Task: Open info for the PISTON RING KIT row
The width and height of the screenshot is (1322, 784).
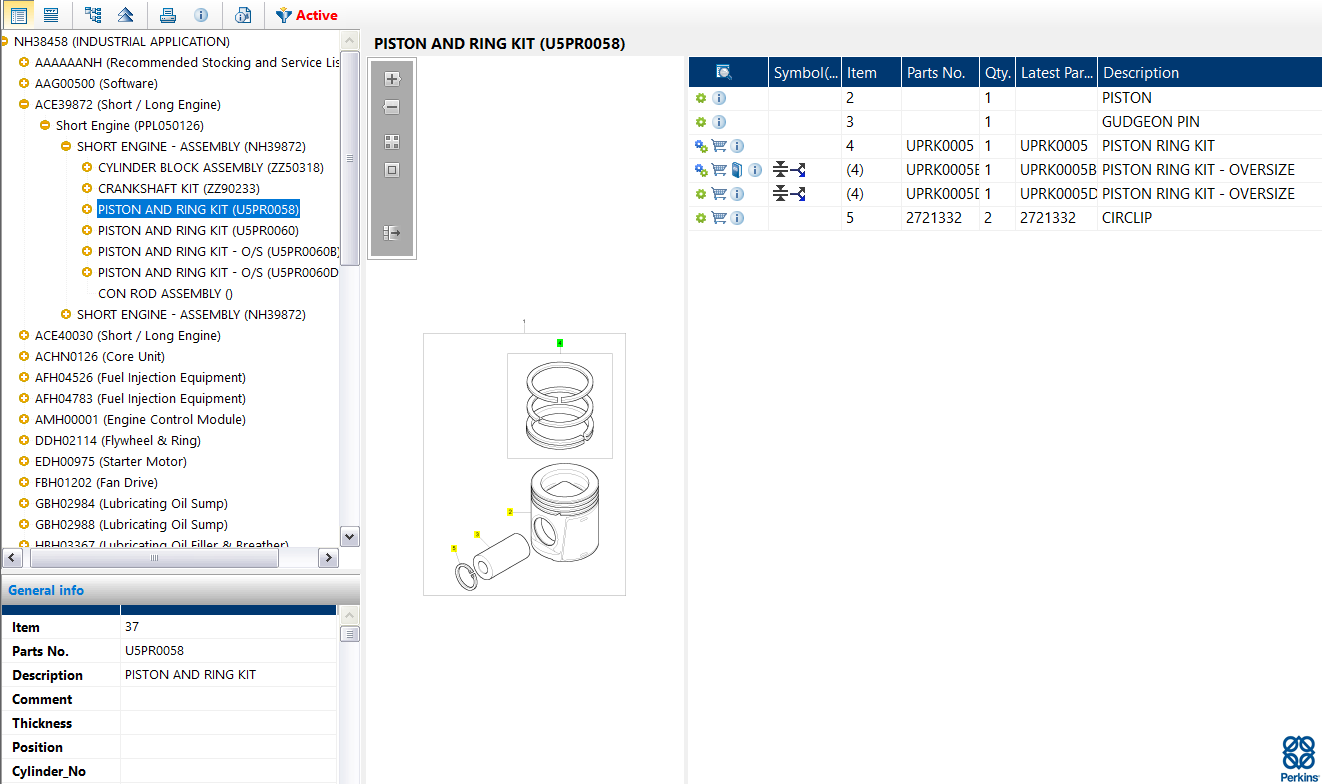Action: pos(737,146)
